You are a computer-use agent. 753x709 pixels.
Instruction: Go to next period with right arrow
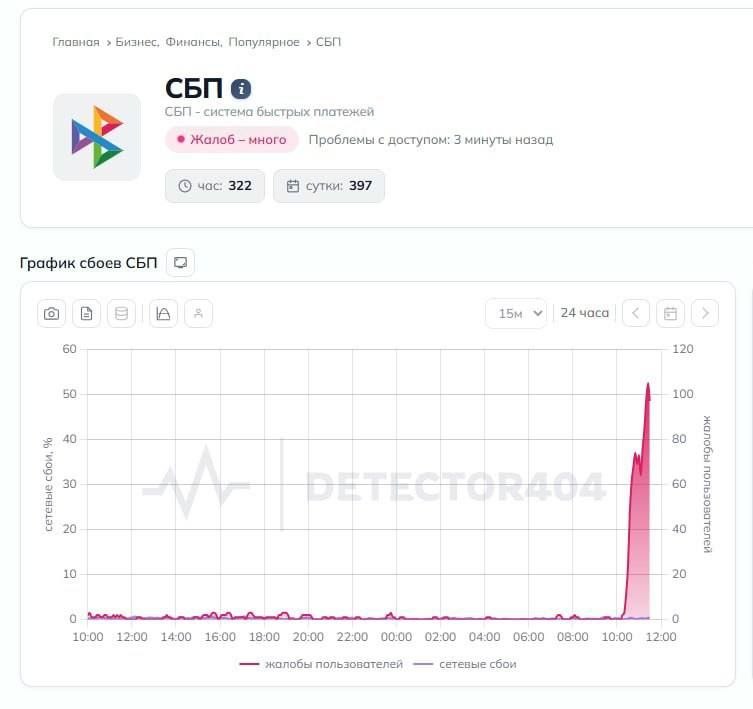705,313
